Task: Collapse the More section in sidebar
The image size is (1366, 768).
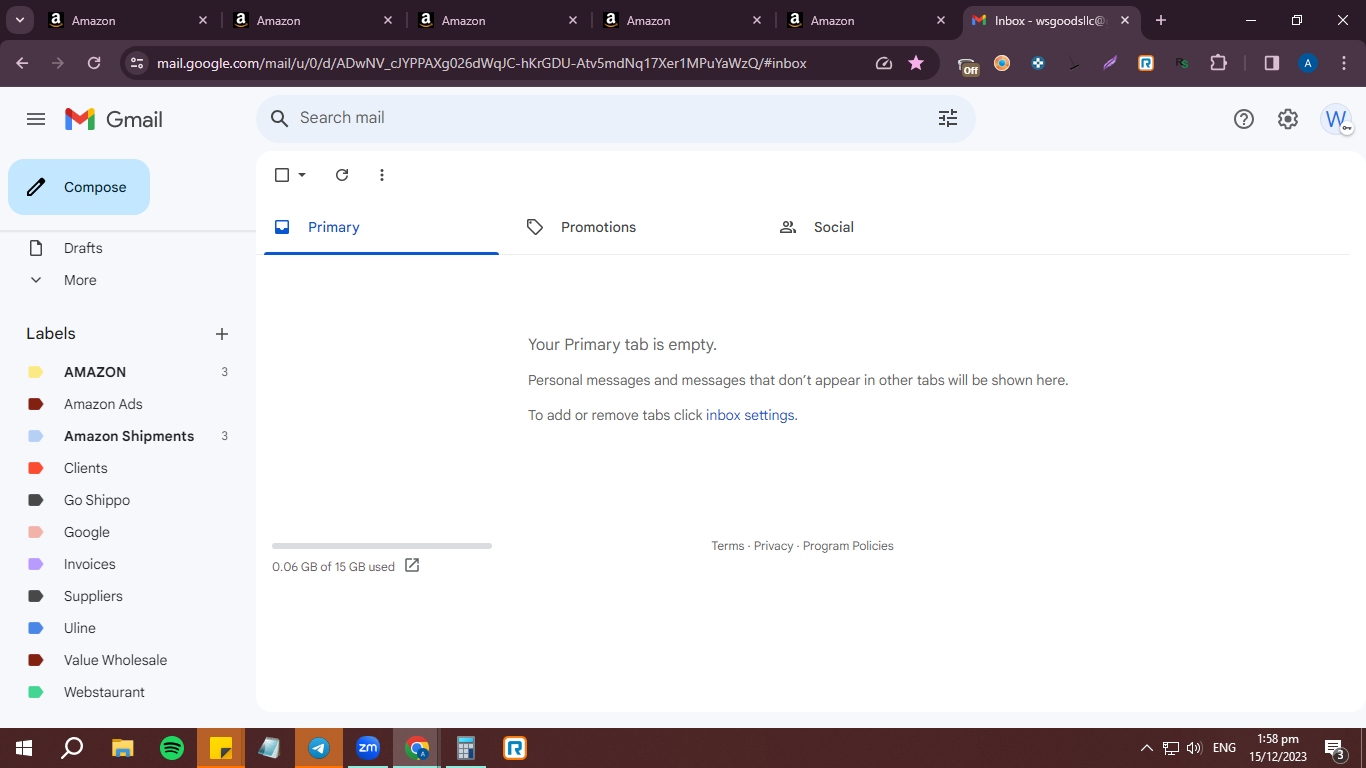Action: click(x=80, y=280)
